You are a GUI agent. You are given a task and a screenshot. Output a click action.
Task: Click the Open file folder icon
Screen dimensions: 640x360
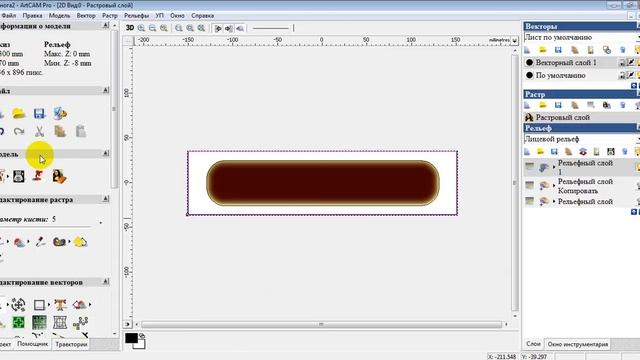pyautogui.click(x=19, y=113)
